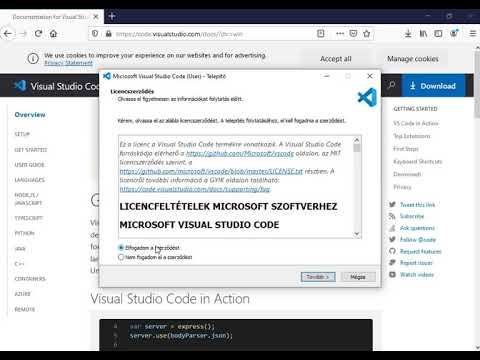This screenshot has height=360, width=480.
Task: Expand the LANGUAGES docs section
Action: (29, 180)
